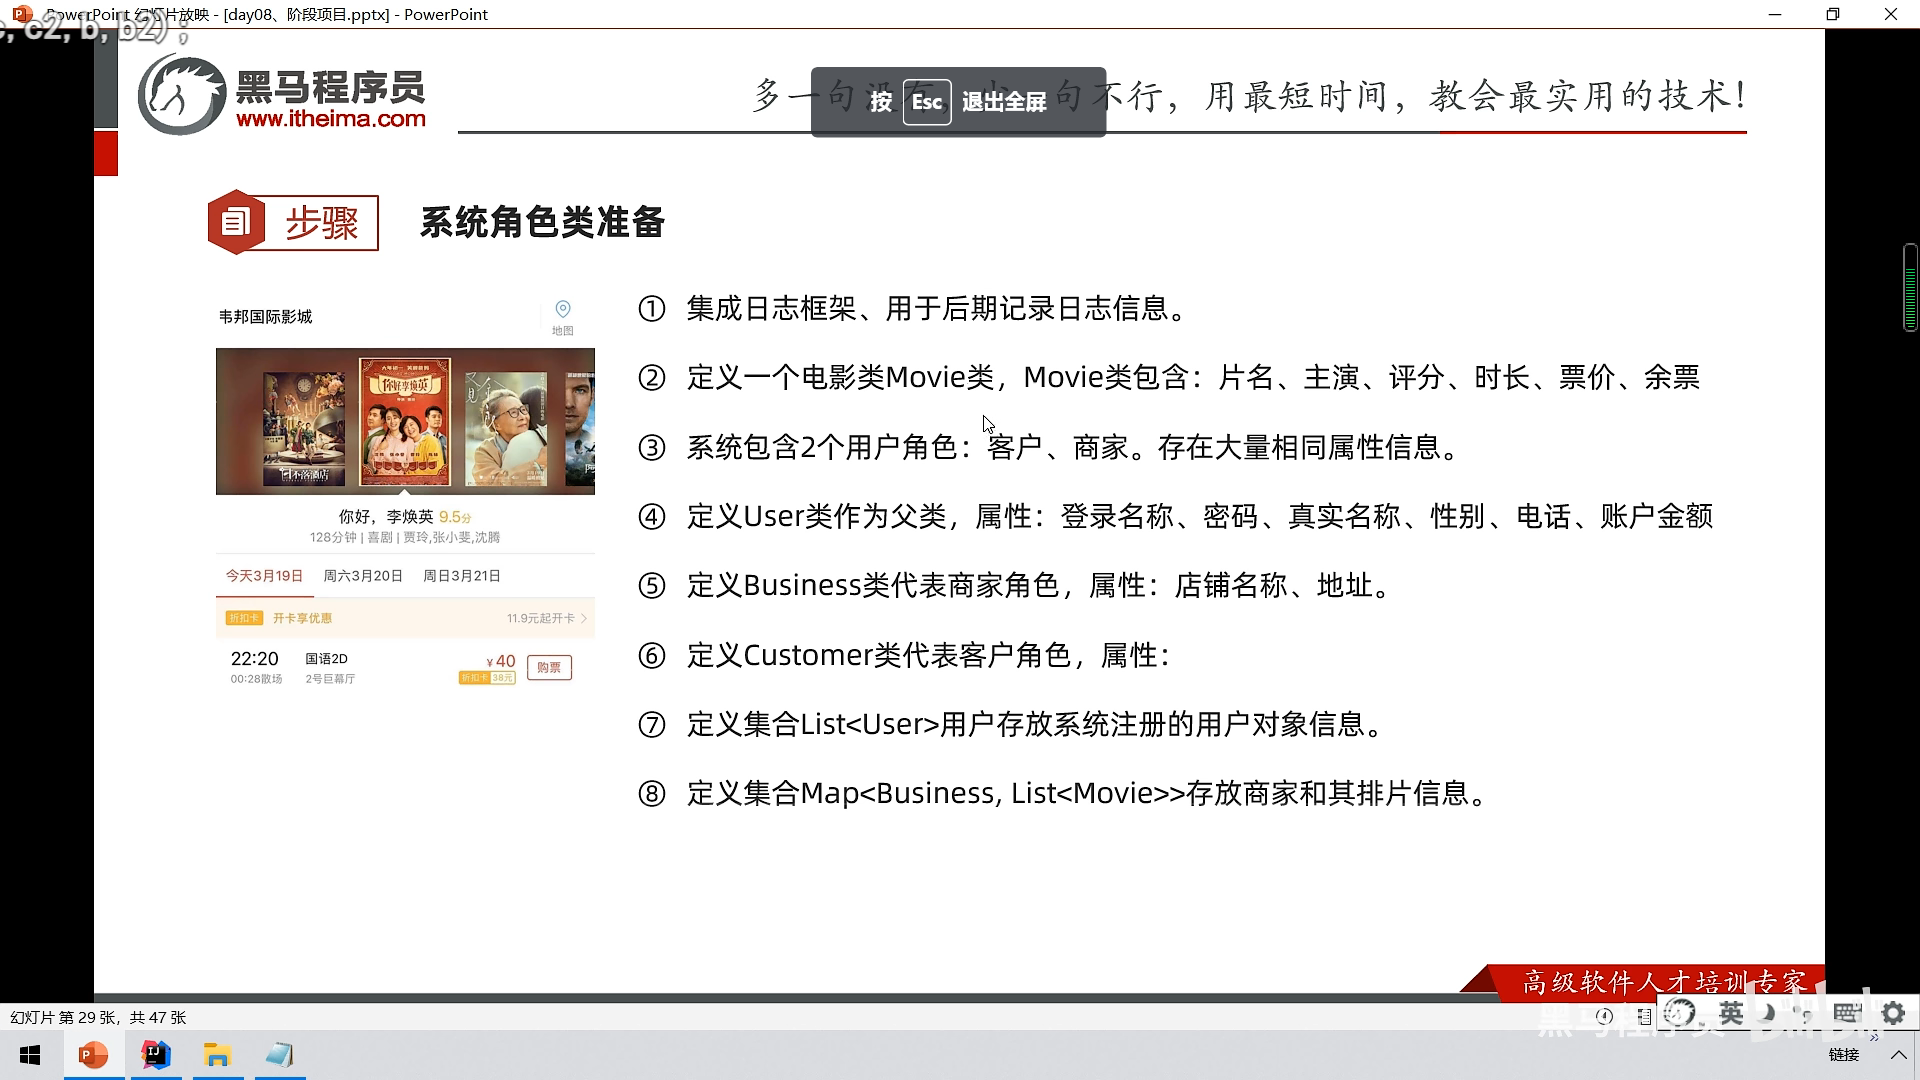Viewport: 1920px width, 1080px height.
Task: Expand the hidden system tray icons chevron
Action: [x=1898, y=1055]
